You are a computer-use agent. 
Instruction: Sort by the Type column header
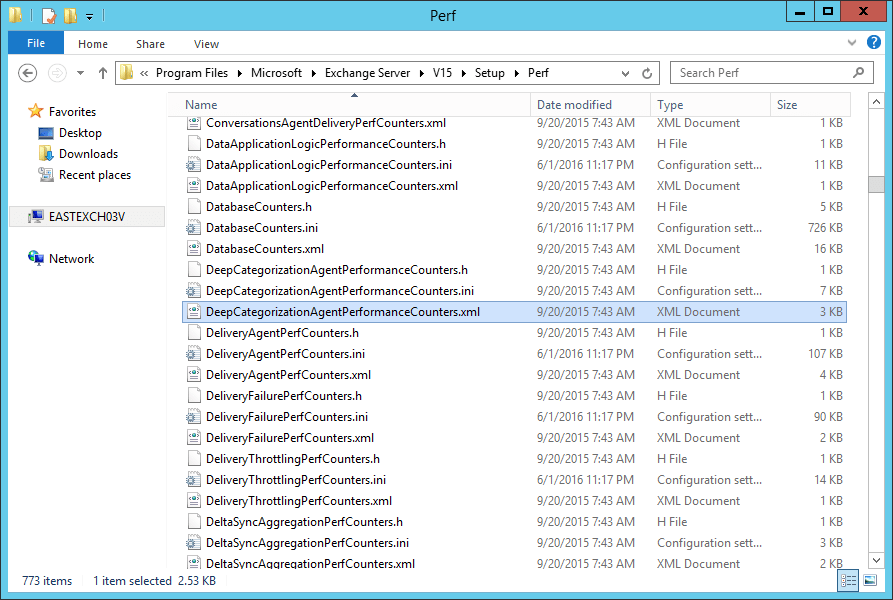point(710,105)
